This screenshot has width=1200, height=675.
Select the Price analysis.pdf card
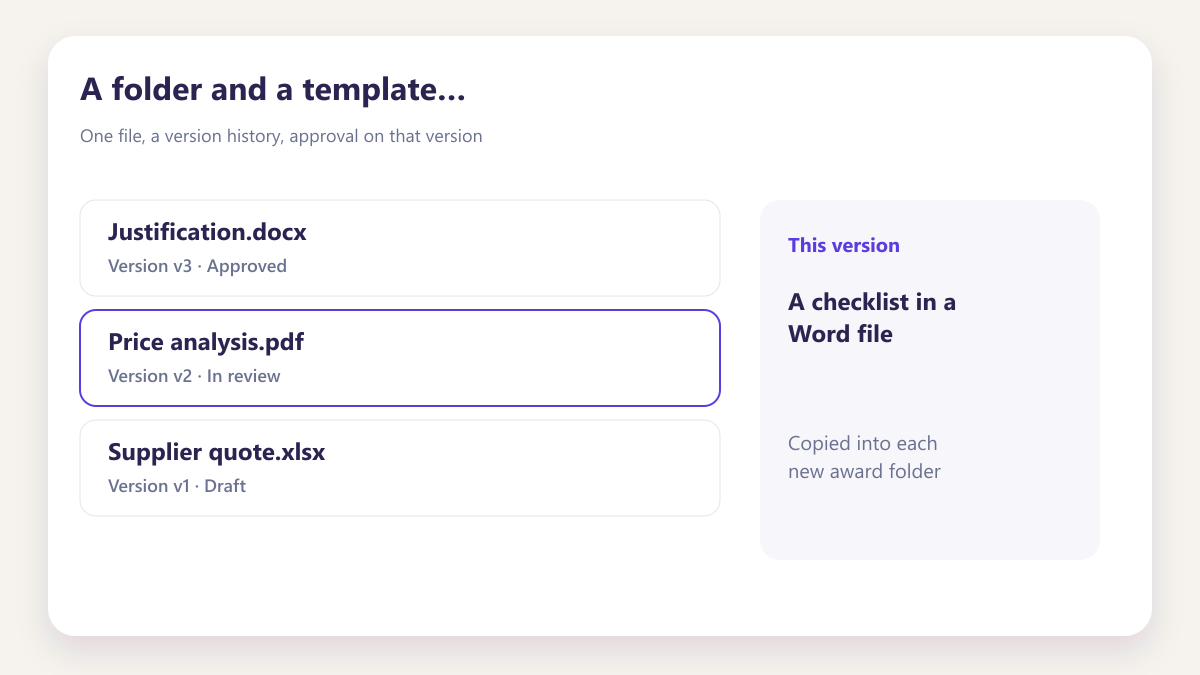click(x=400, y=358)
